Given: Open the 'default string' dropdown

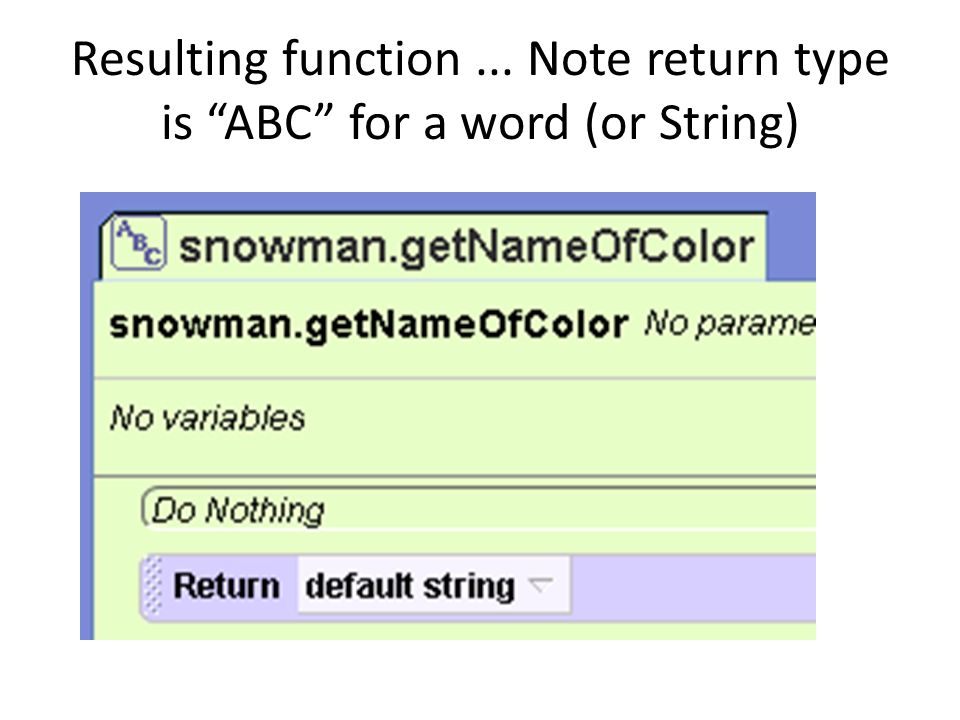Looking at the screenshot, I should coord(433,585).
